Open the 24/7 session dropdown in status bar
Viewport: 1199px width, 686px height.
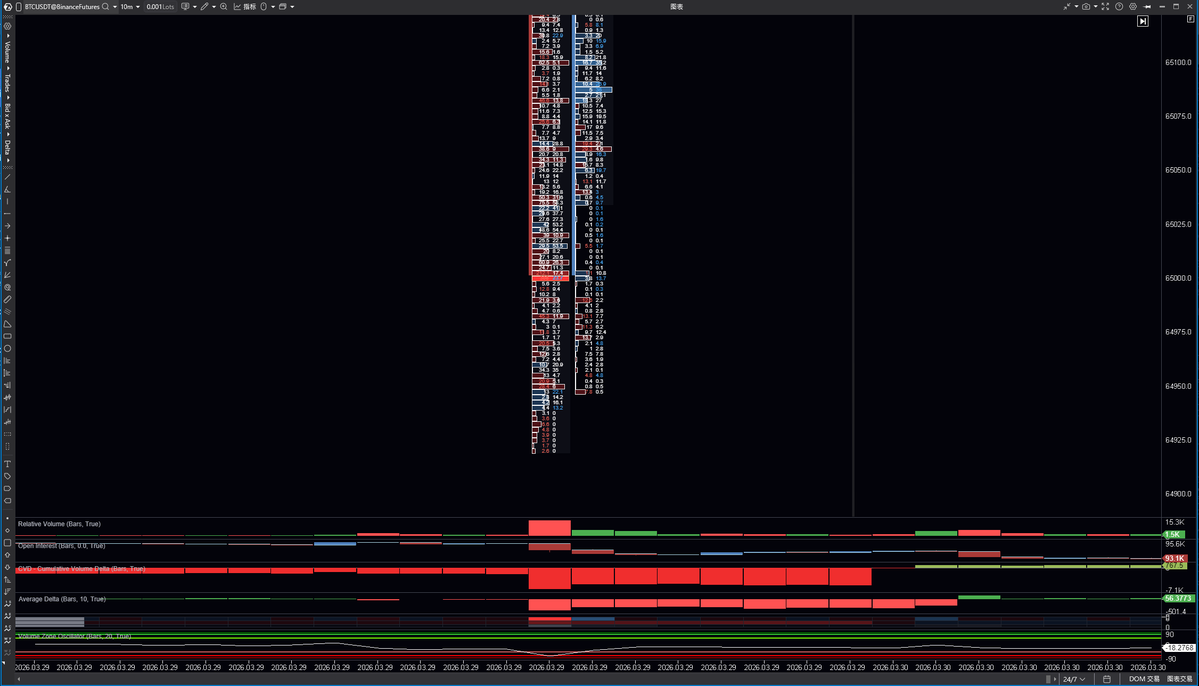click(x=1074, y=679)
